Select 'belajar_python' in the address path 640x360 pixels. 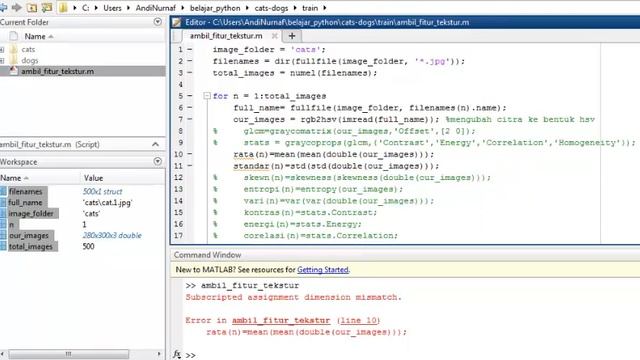point(215,8)
